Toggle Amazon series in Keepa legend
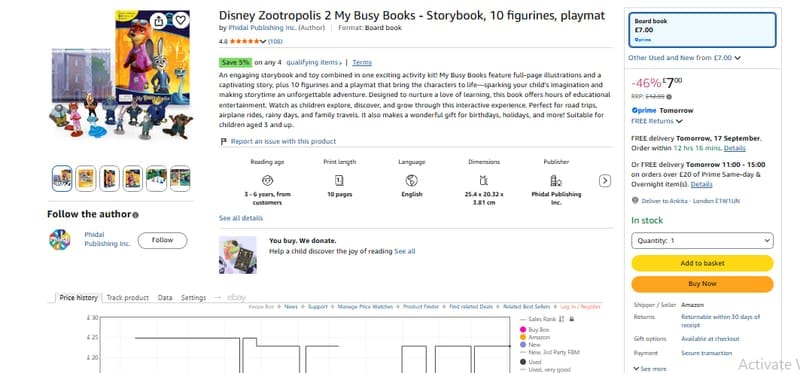800x373 pixels. pyautogui.click(x=534, y=337)
